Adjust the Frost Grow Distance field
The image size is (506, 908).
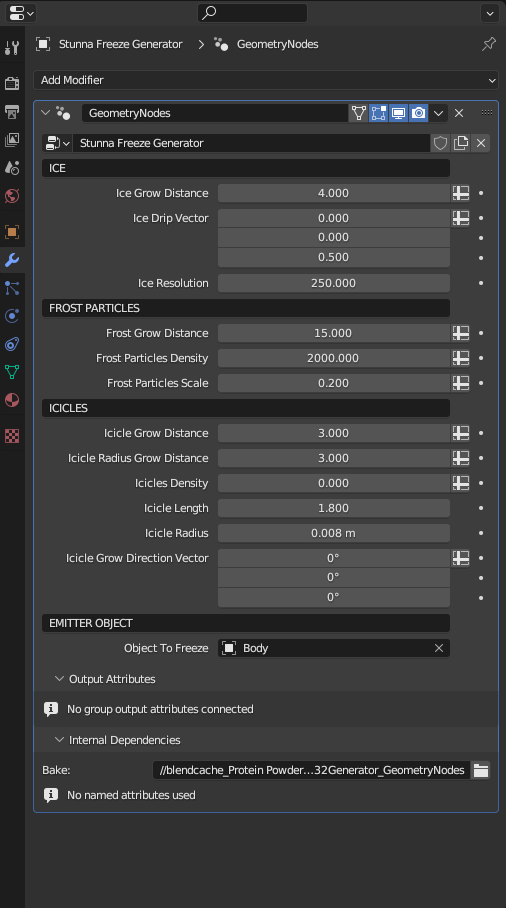pos(333,333)
